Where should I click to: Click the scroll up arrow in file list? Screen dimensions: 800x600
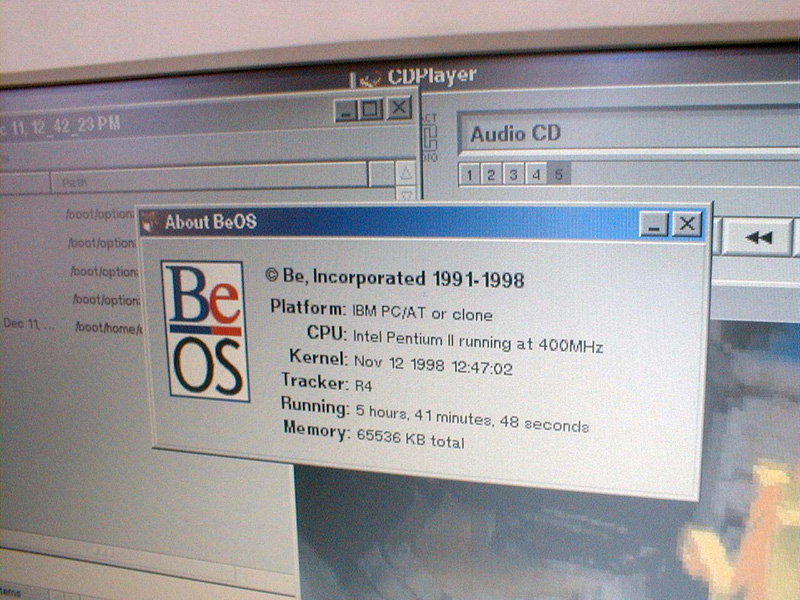pyautogui.click(x=406, y=173)
